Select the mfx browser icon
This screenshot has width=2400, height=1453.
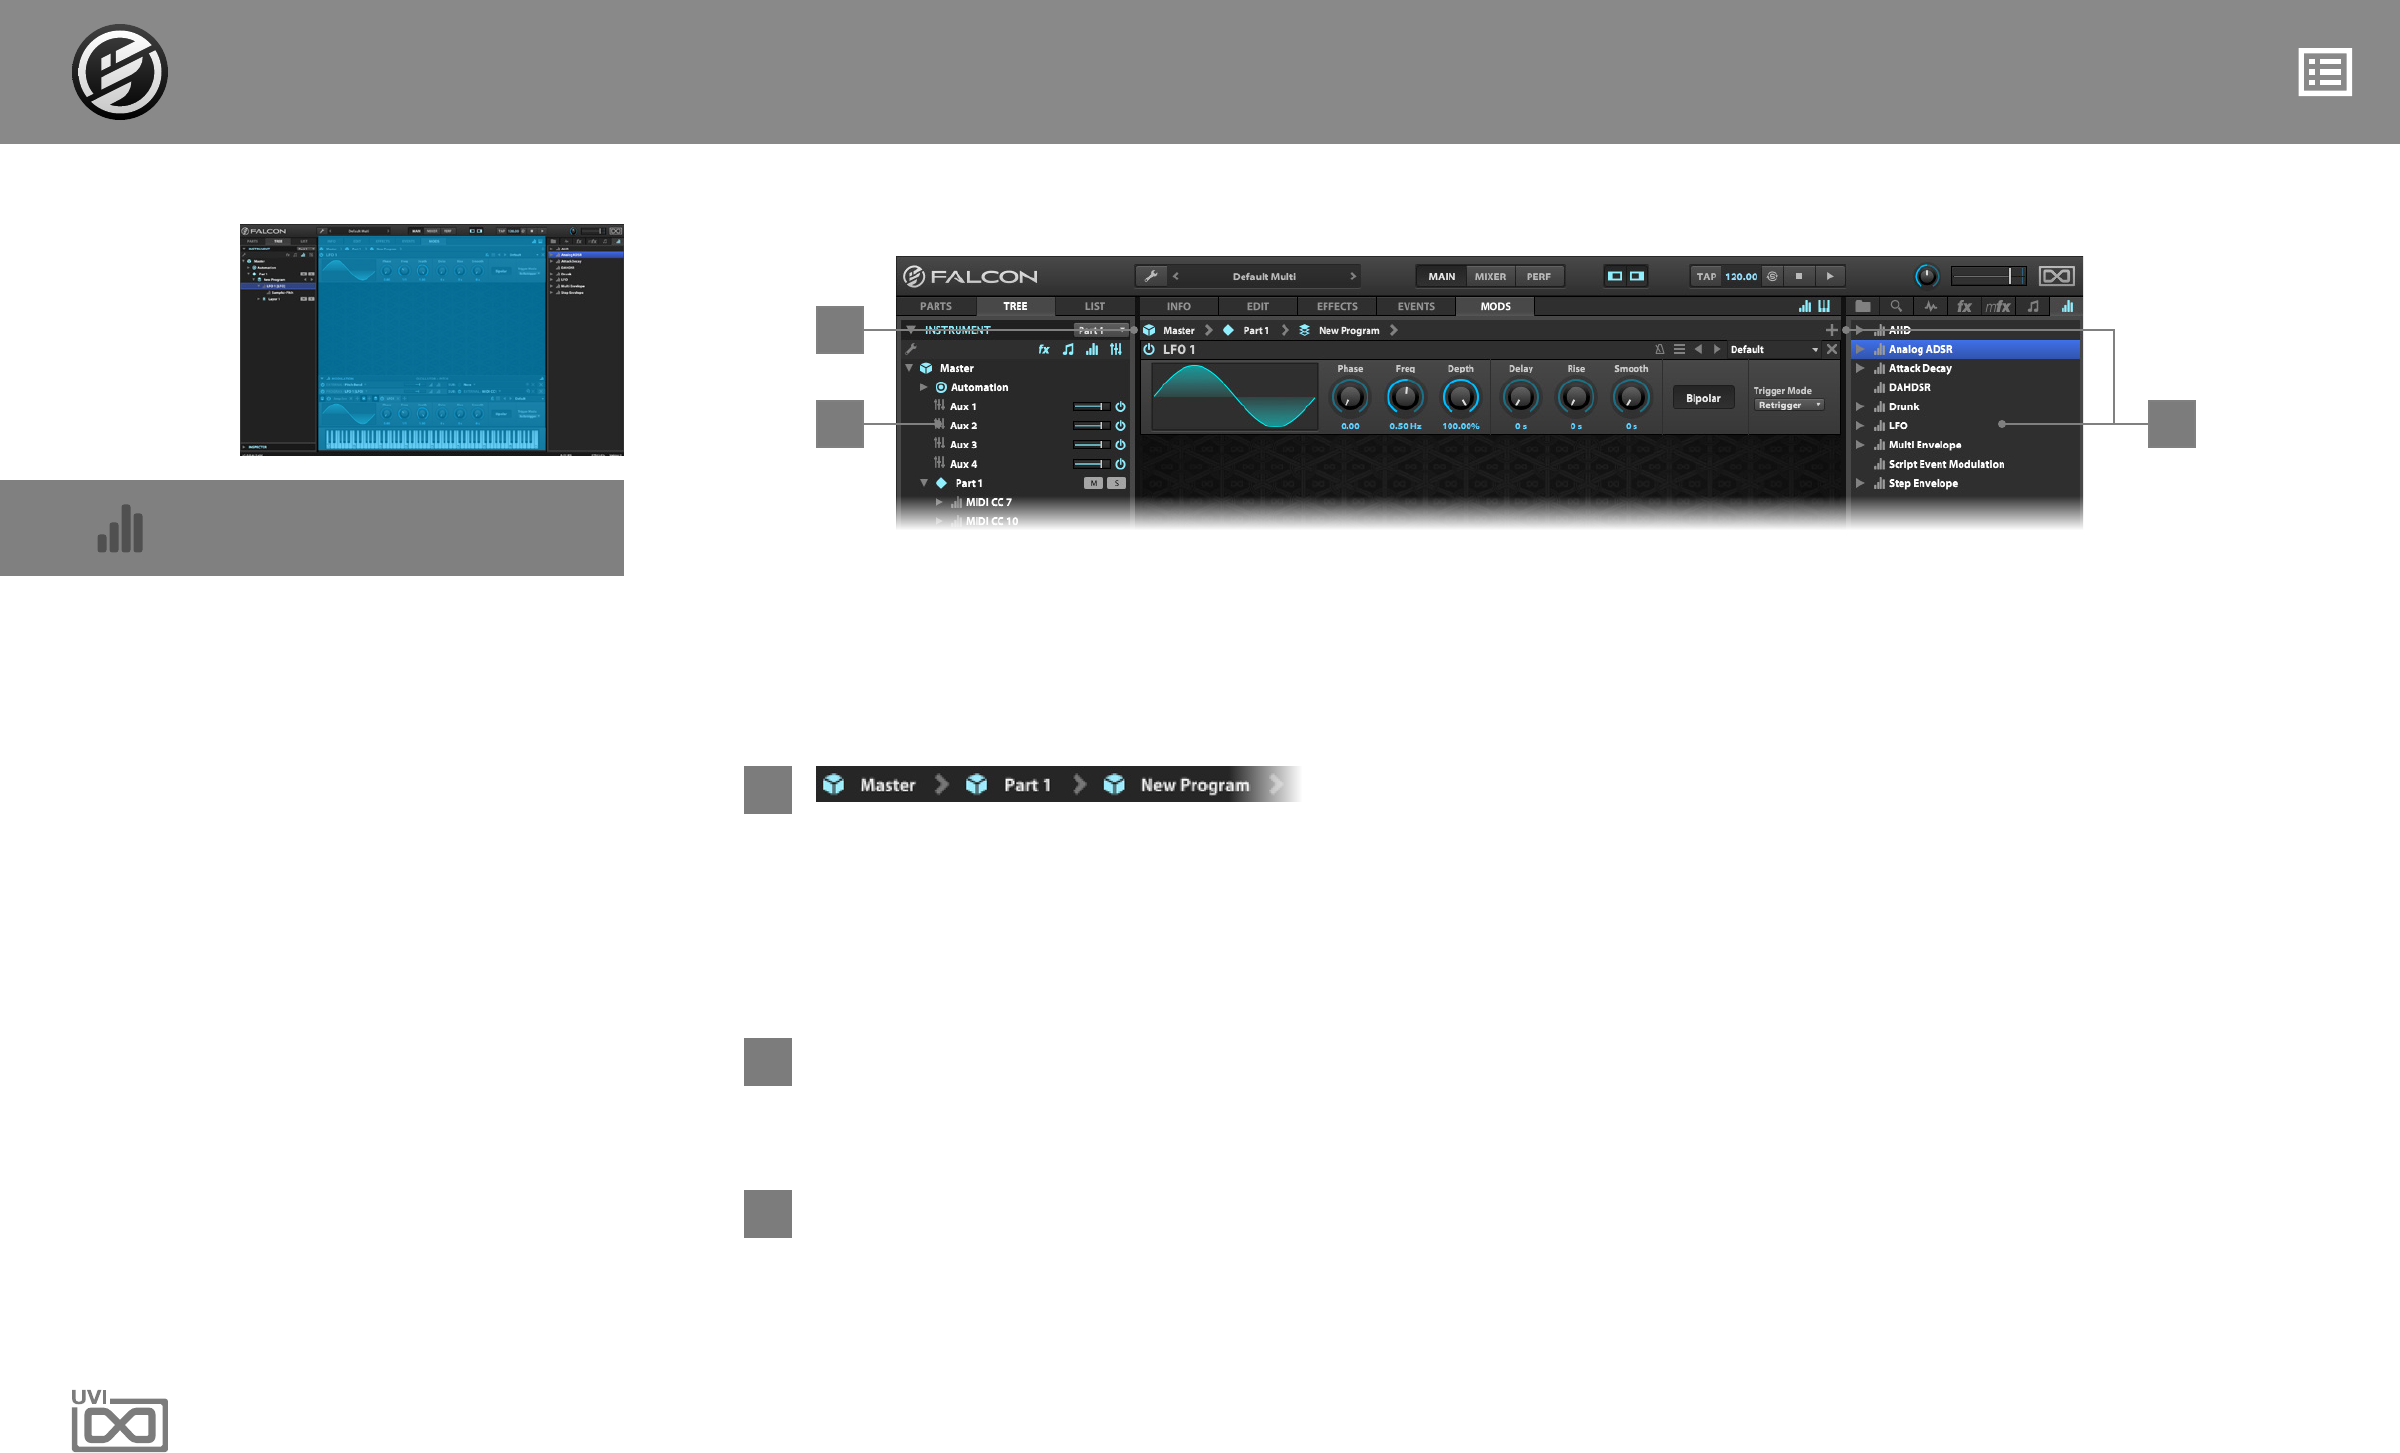coord(1997,307)
